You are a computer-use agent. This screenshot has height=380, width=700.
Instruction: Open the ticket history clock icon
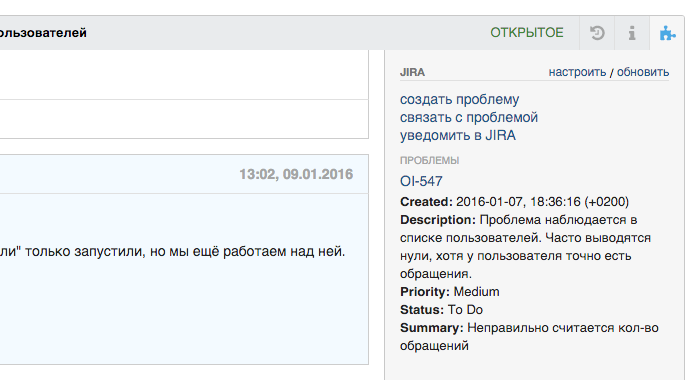pos(597,33)
